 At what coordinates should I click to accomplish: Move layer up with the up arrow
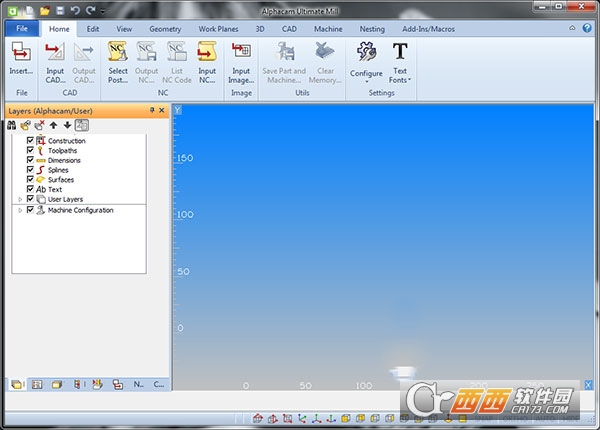(x=54, y=125)
